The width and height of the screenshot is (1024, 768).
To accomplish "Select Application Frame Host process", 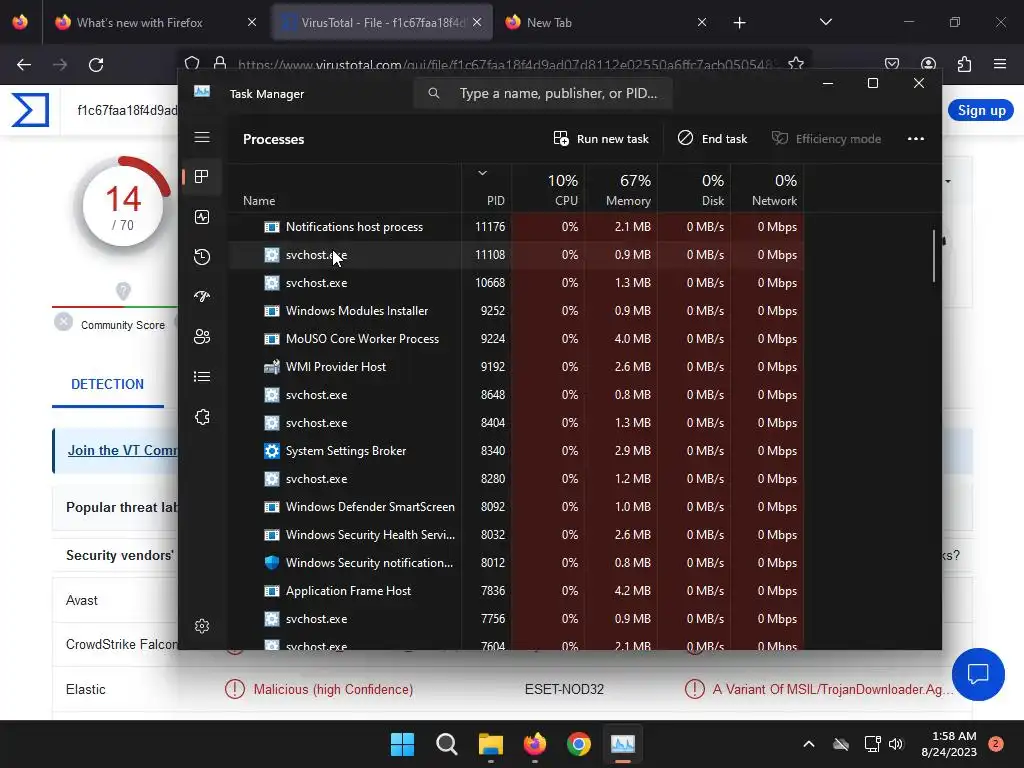I will (516, 591).
